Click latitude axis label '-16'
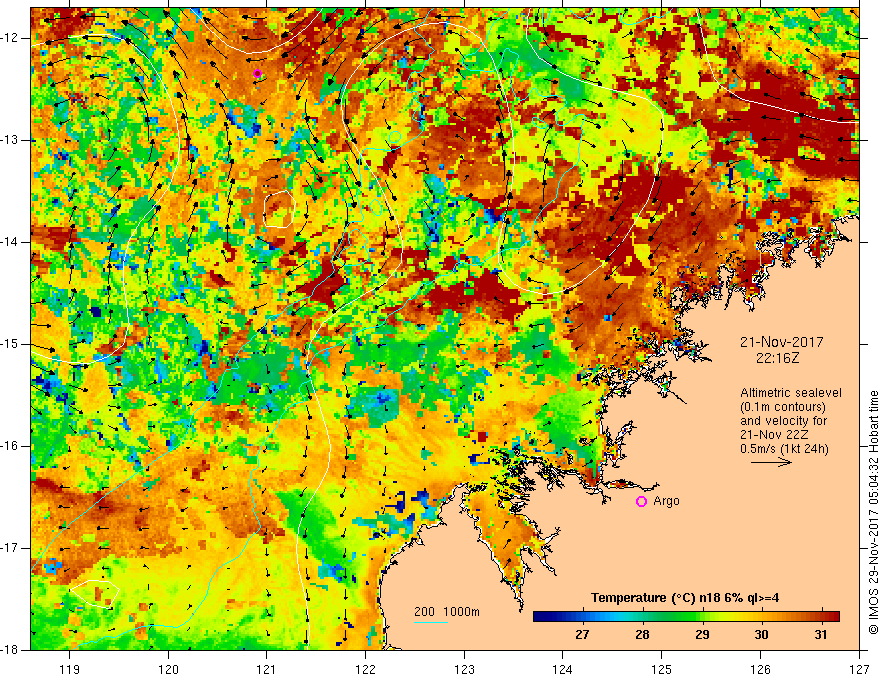880x680 pixels. (10, 446)
